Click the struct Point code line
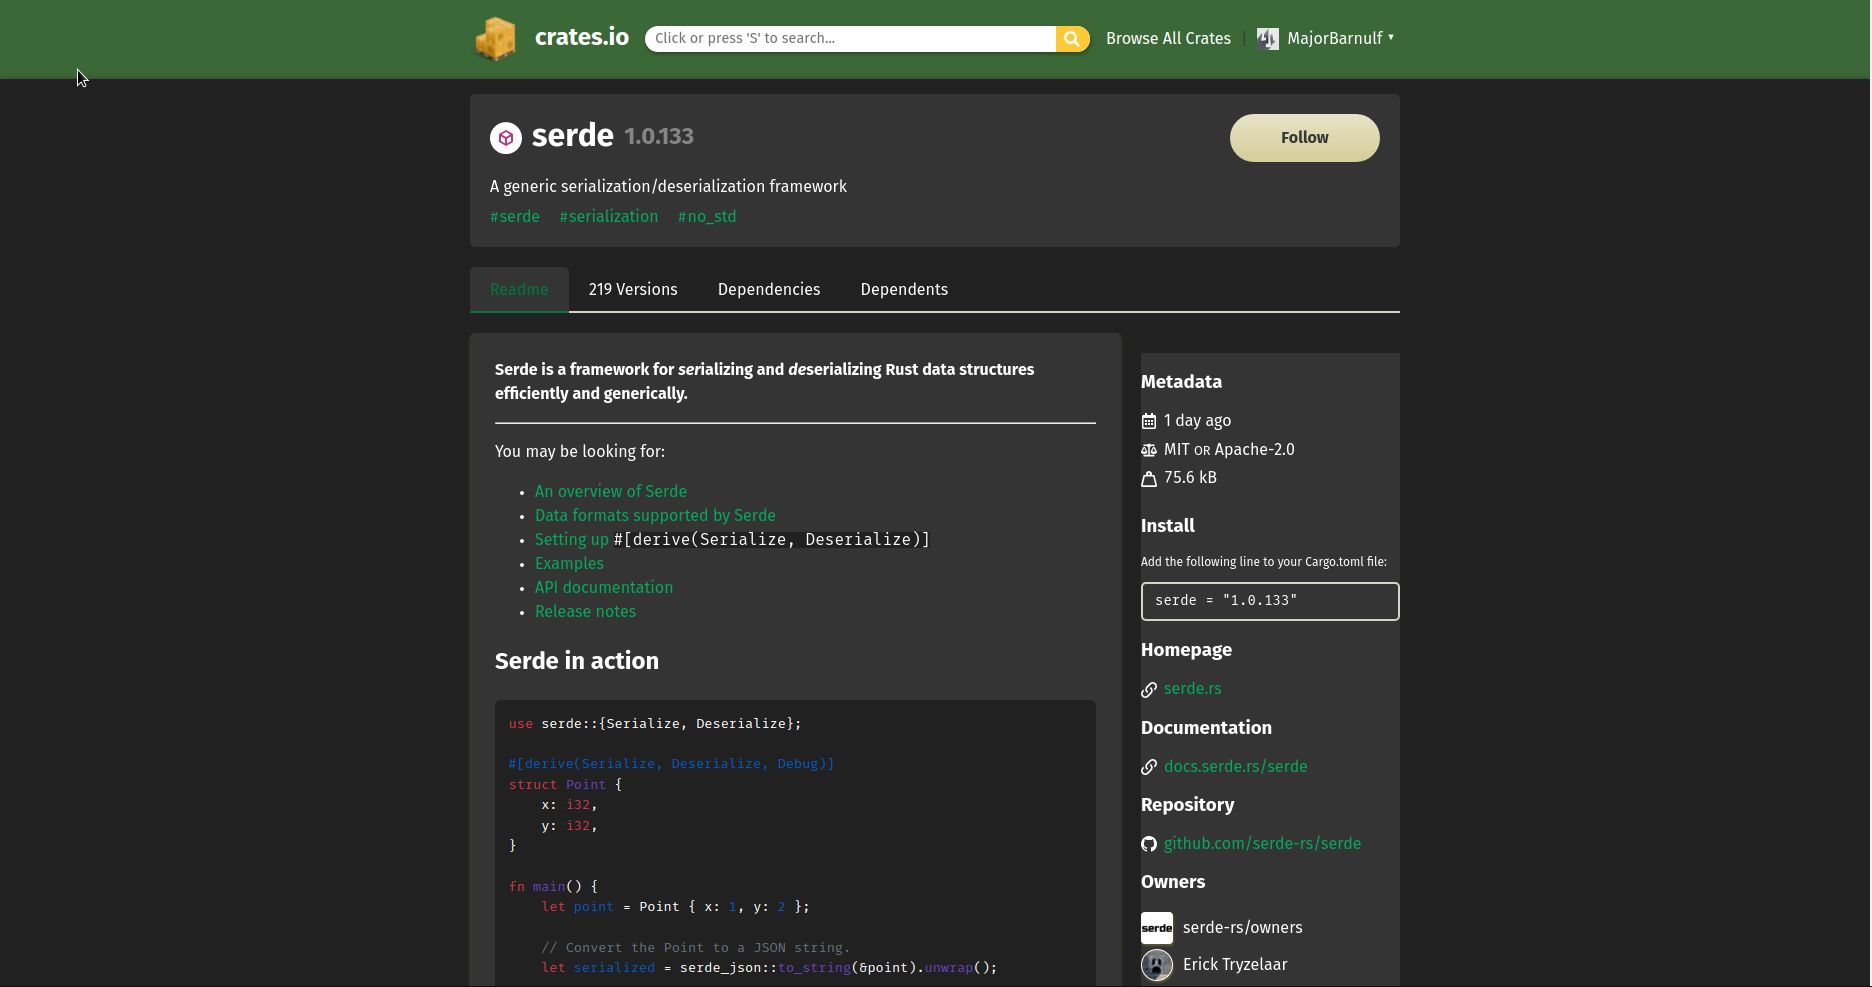 point(565,785)
